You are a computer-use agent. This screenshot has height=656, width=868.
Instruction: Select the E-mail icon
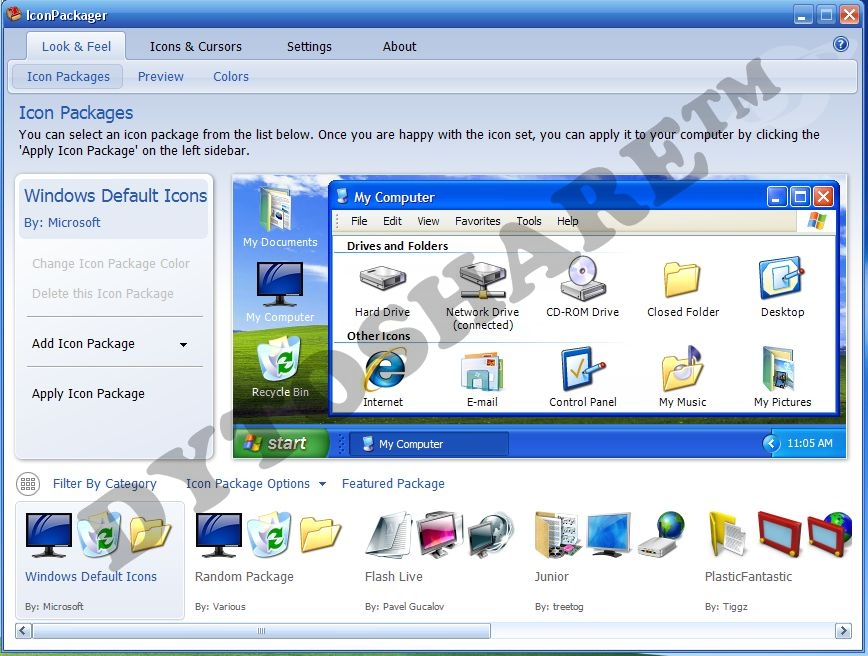[482, 370]
